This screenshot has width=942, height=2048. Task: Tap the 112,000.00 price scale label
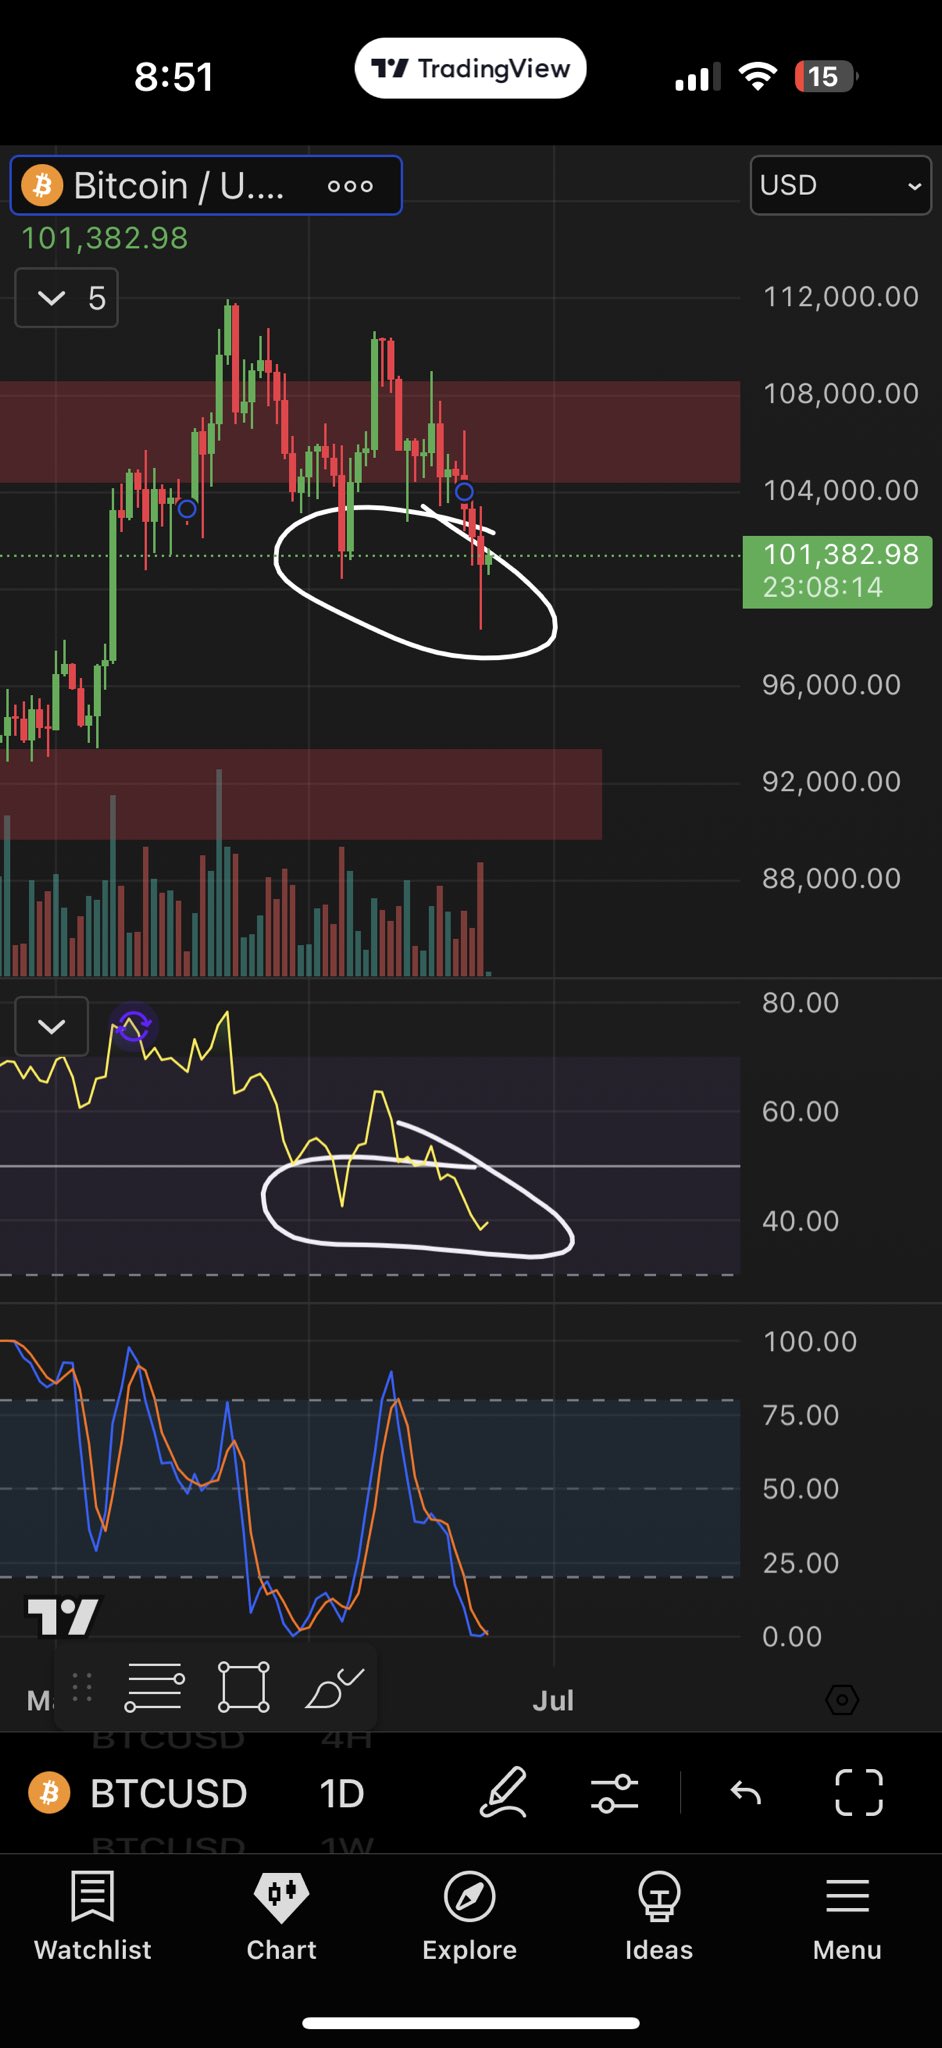click(x=841, y=297)
